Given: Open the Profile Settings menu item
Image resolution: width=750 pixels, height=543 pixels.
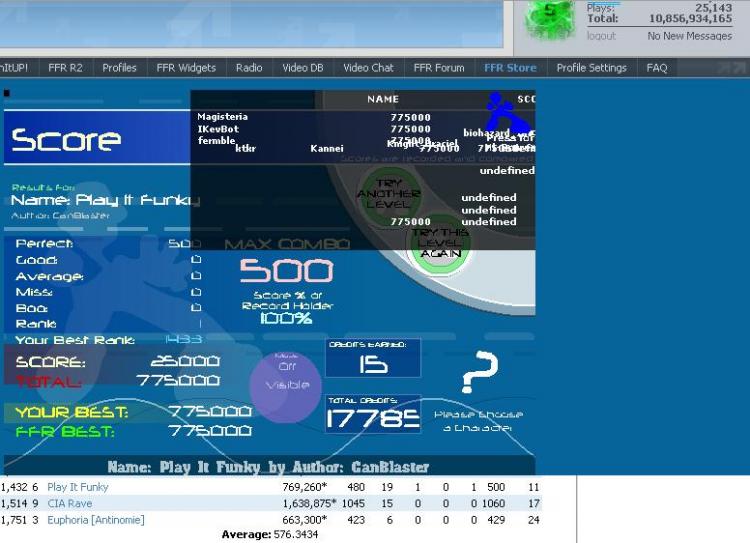Looking at the screenshot, I should click(x=591, y=68).
